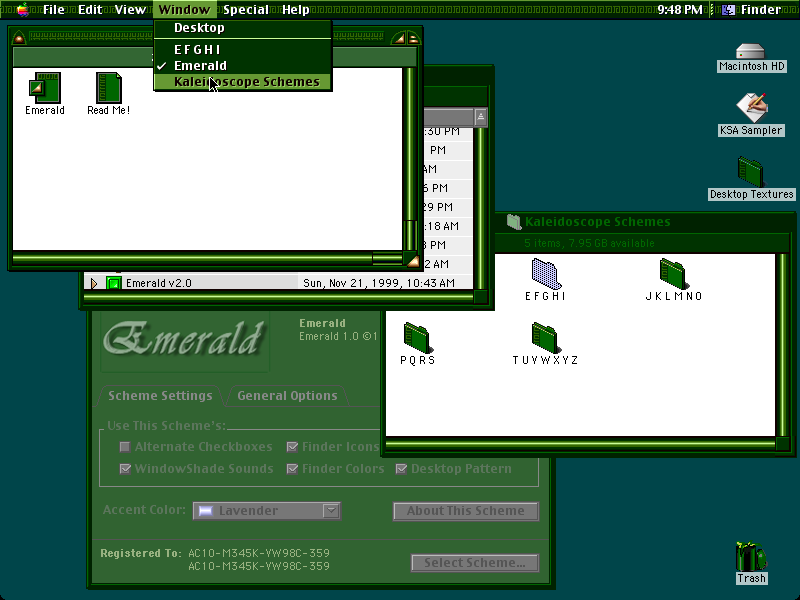The width and height of the screenshot is (800, 600).
Task: Open the E F G H I folder icon
Action: [545, 273]
